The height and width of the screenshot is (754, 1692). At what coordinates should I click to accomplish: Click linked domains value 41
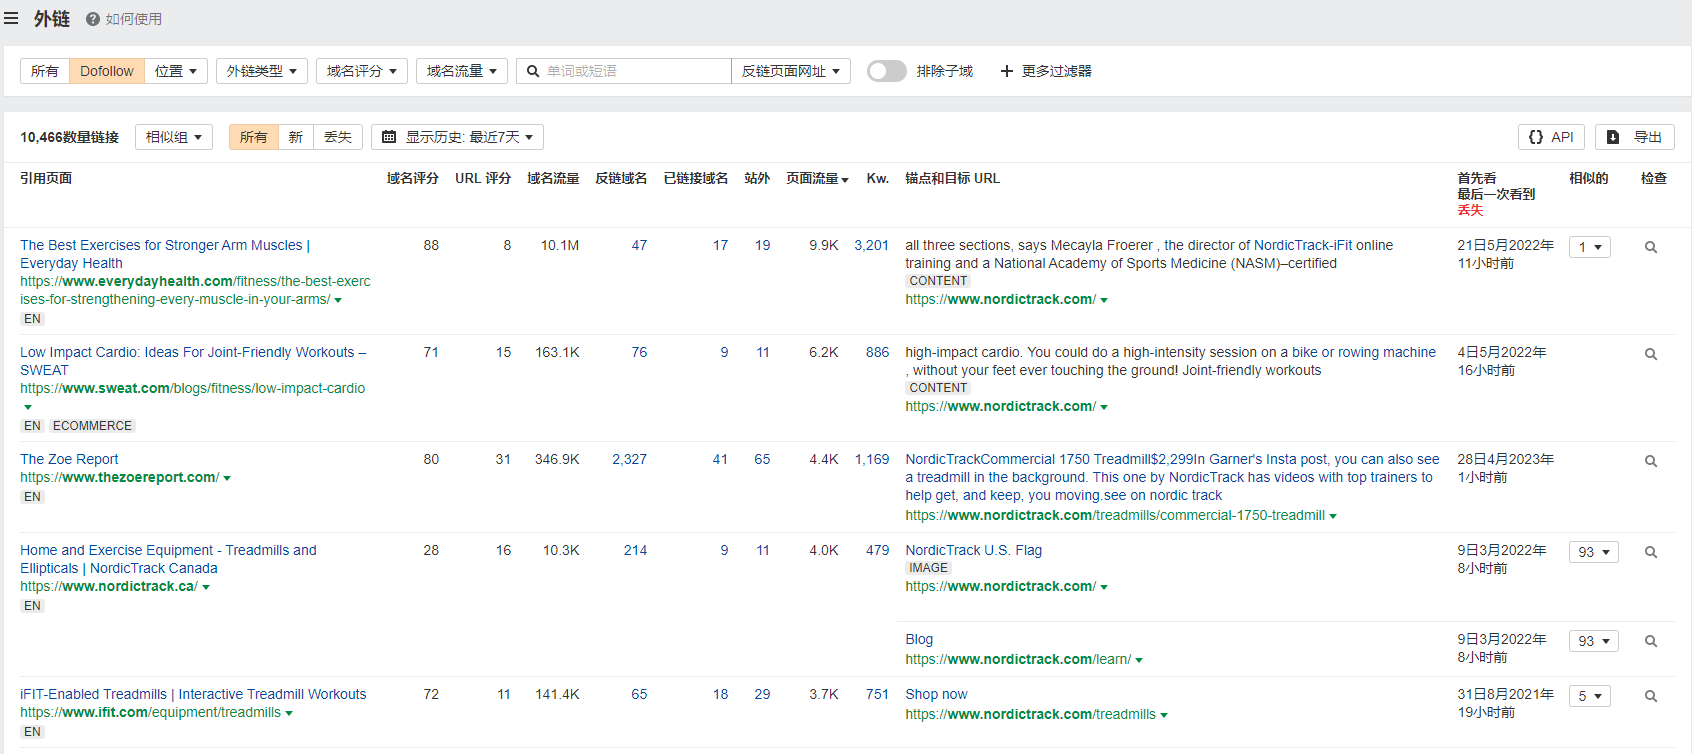coord(720,459)
